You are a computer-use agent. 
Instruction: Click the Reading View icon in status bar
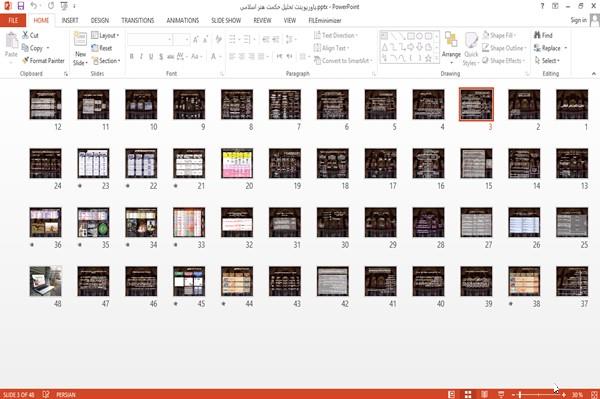click(484, 394)
